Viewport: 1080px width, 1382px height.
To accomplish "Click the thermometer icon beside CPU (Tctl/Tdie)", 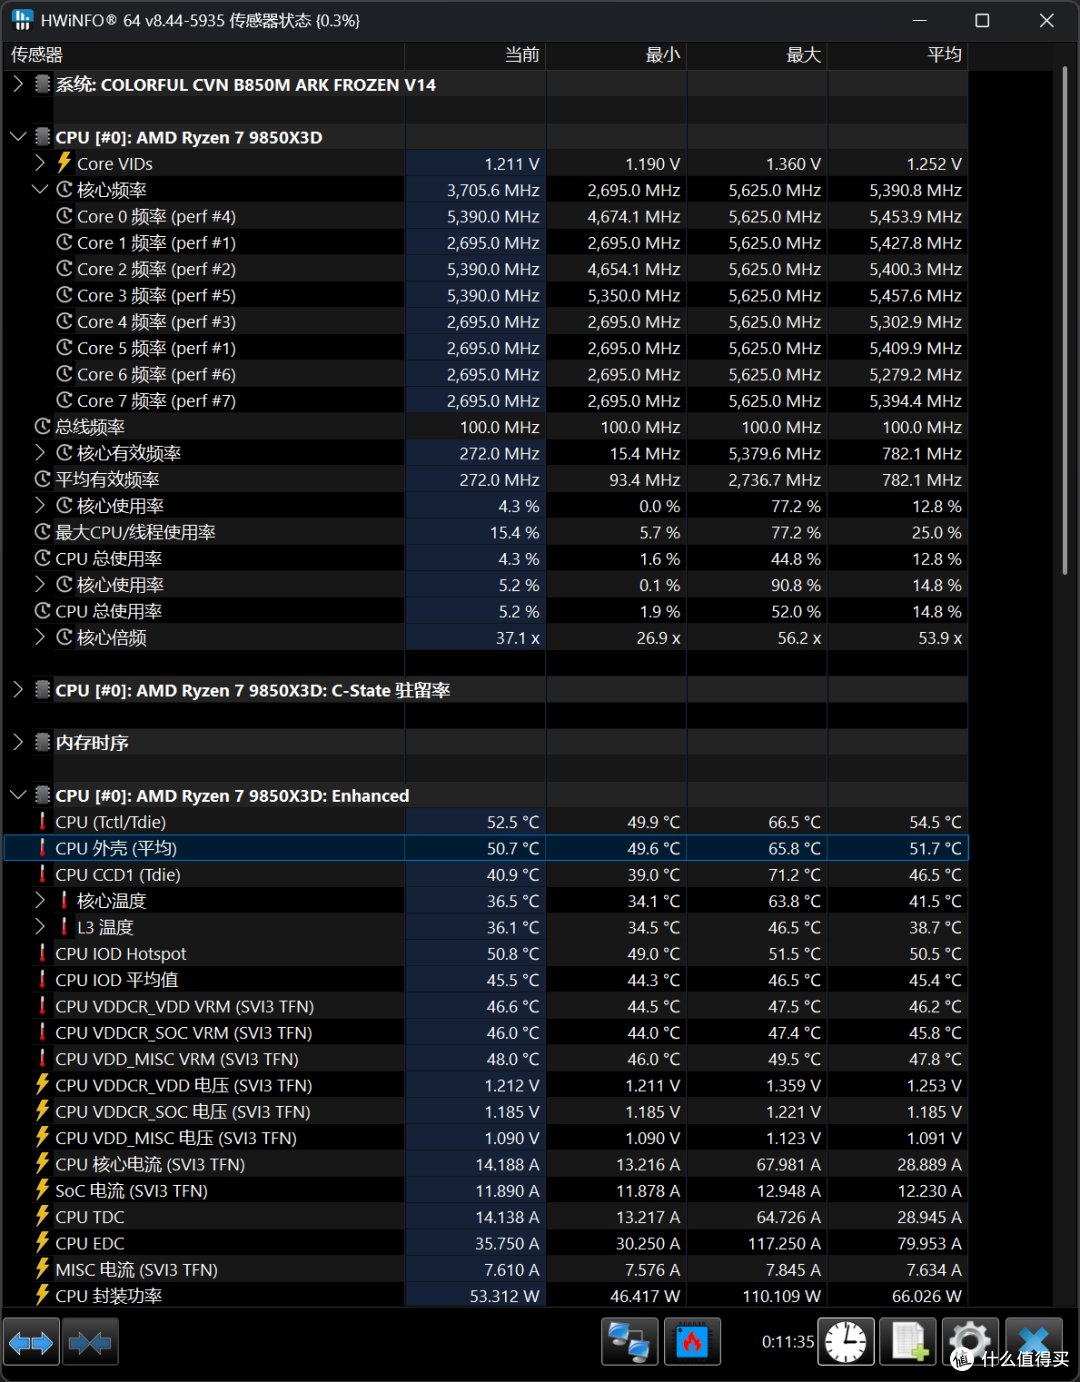I will point(42,822).
